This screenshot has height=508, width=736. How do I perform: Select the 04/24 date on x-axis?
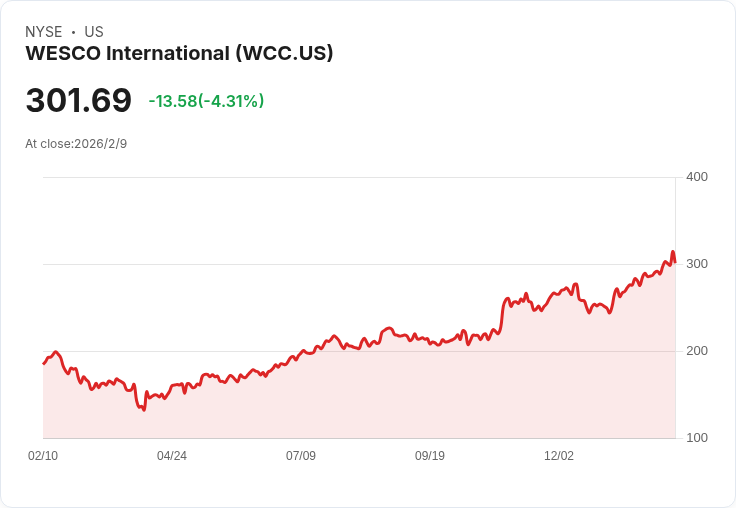point(172,456)
